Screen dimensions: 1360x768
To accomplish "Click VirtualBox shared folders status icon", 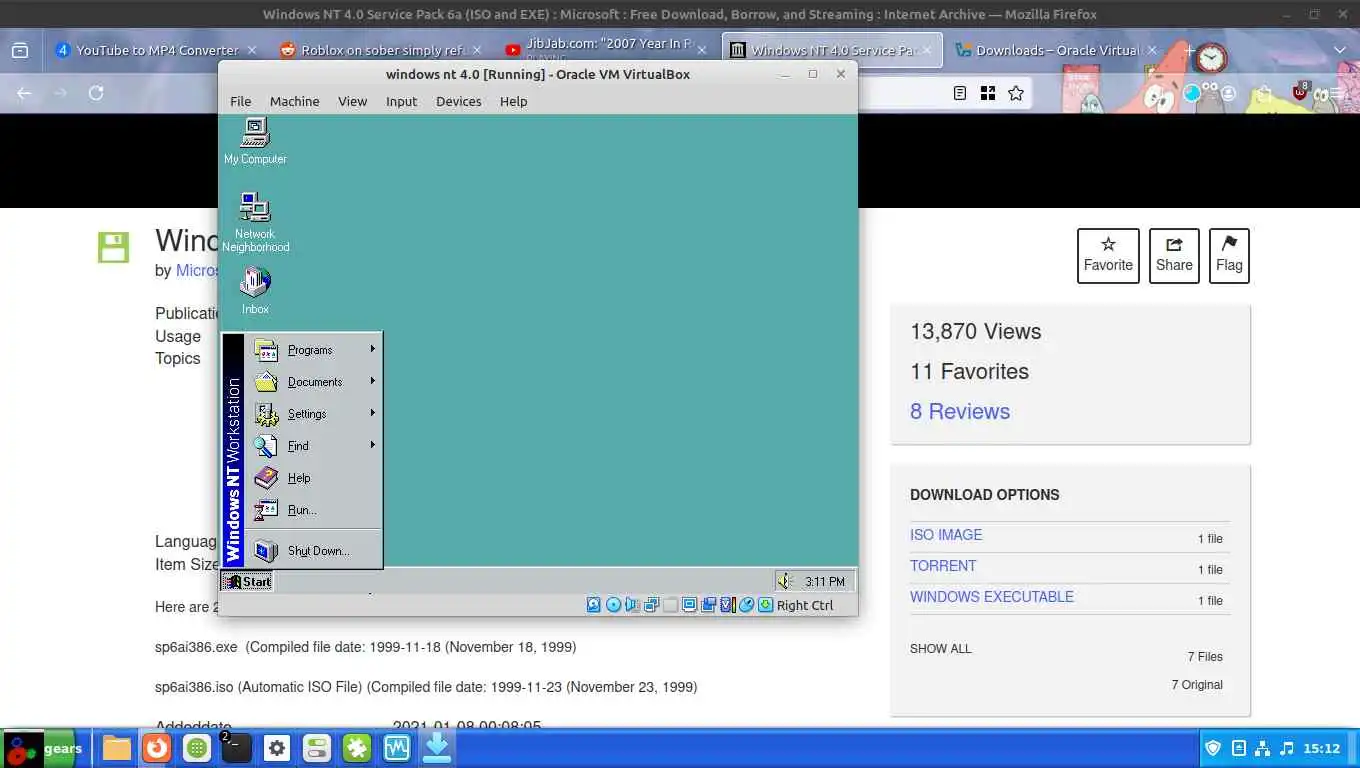I will point(671,605).
